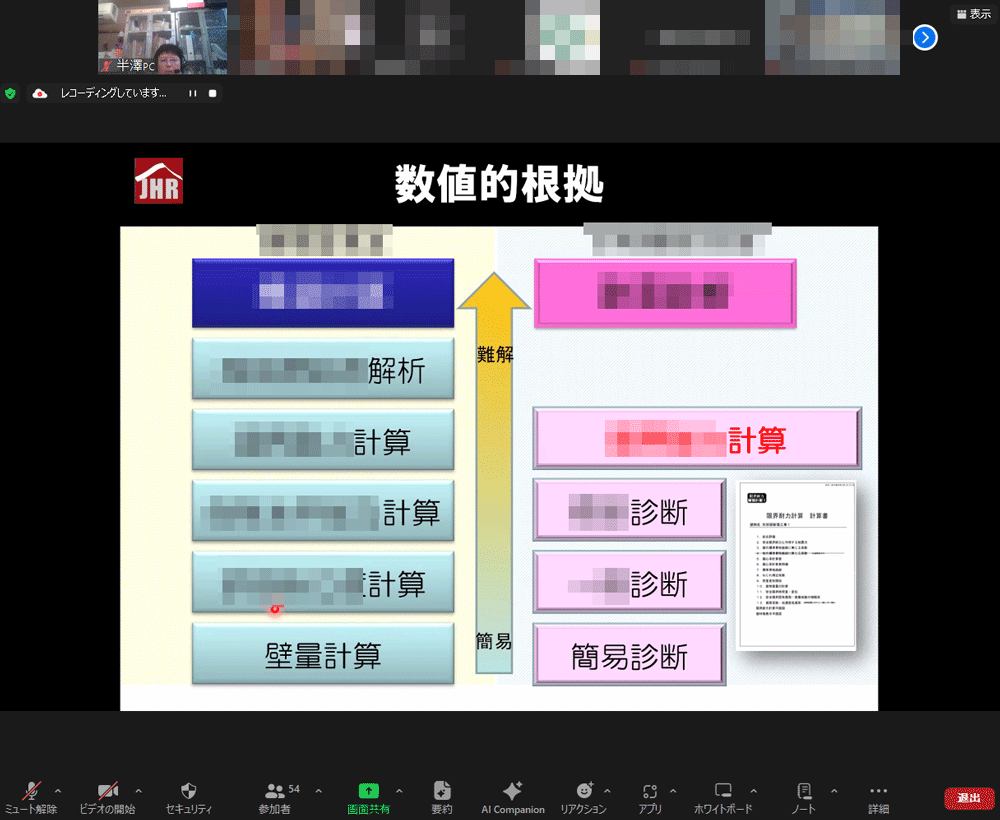Open the 表示 view menu

tap(973, 14)
